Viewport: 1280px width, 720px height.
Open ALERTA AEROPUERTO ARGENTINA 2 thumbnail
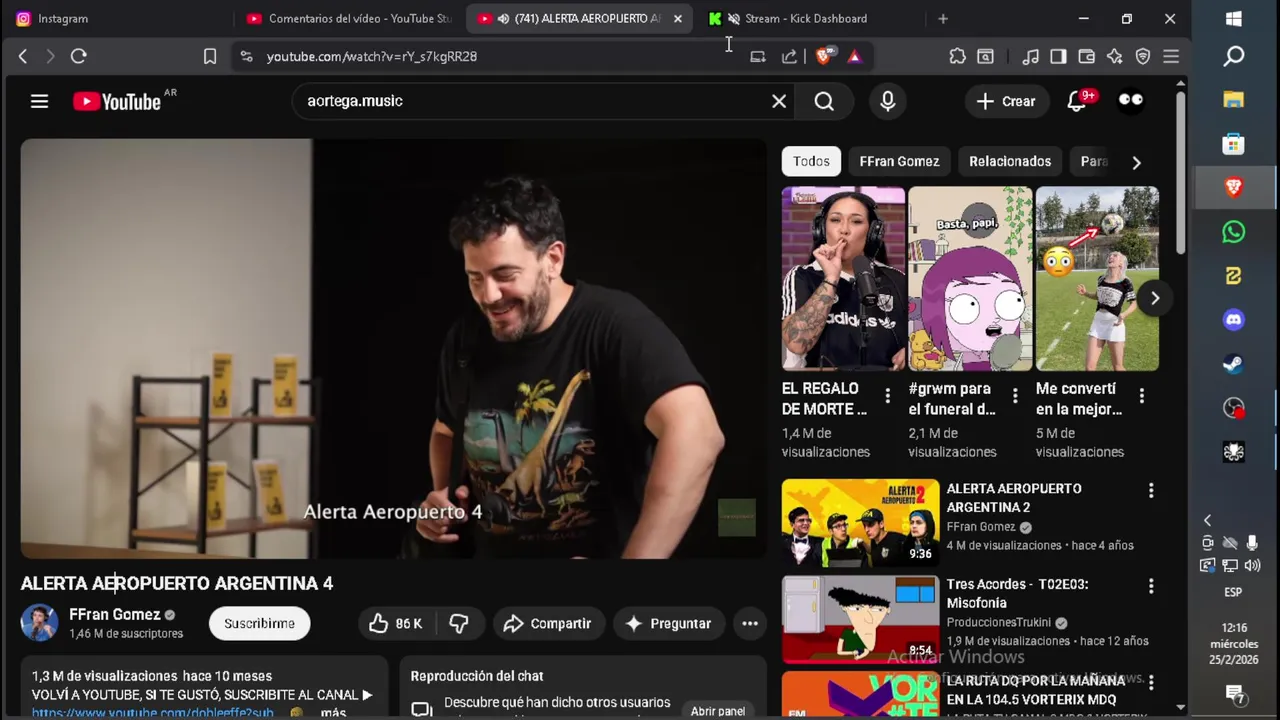[860, 523]
